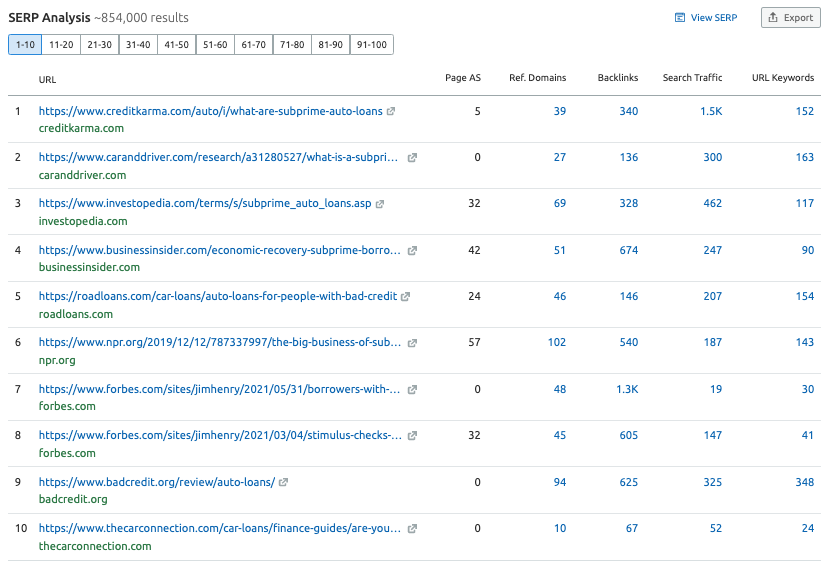Open external link icon for roadloans URL

[405, 297]
